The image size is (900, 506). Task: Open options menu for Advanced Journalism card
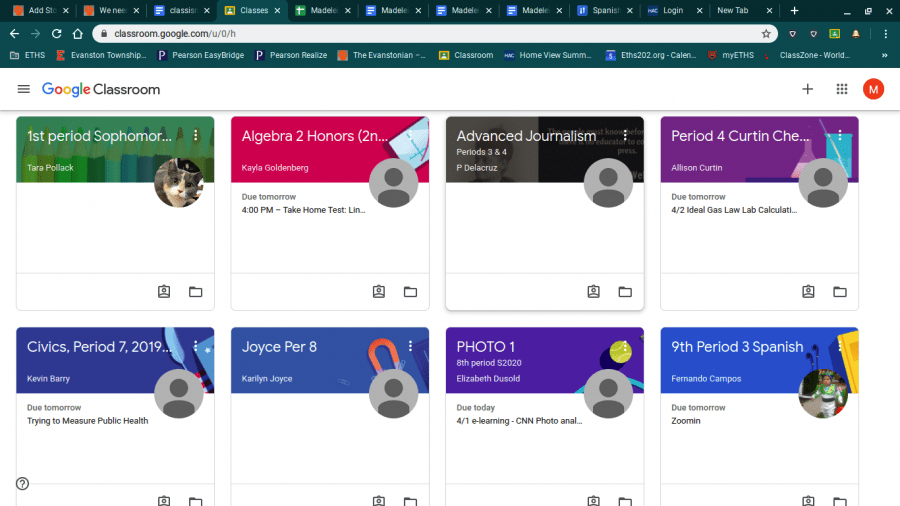pos(625,135)
